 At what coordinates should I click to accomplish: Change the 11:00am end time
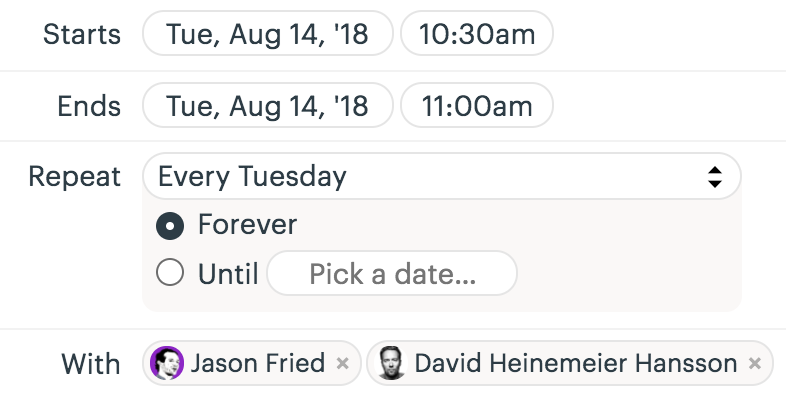click(477, 105)
